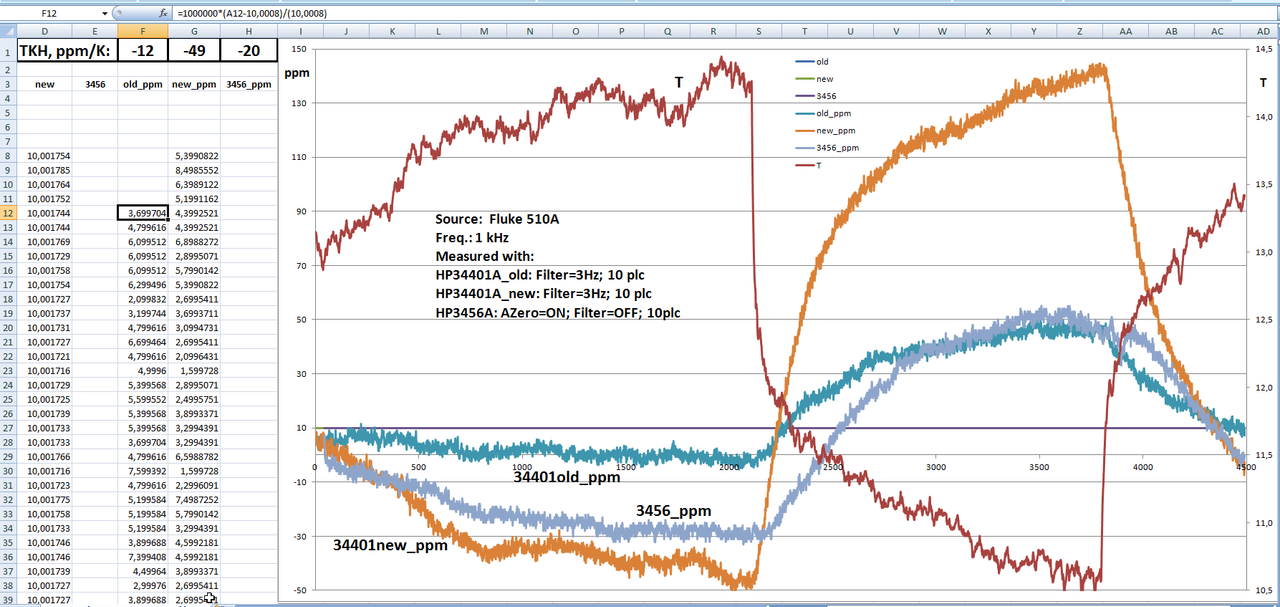Click horizontal axis label 2500
Screen dimensions: 1280x607
pyautogui.click(x=832, y=467)
